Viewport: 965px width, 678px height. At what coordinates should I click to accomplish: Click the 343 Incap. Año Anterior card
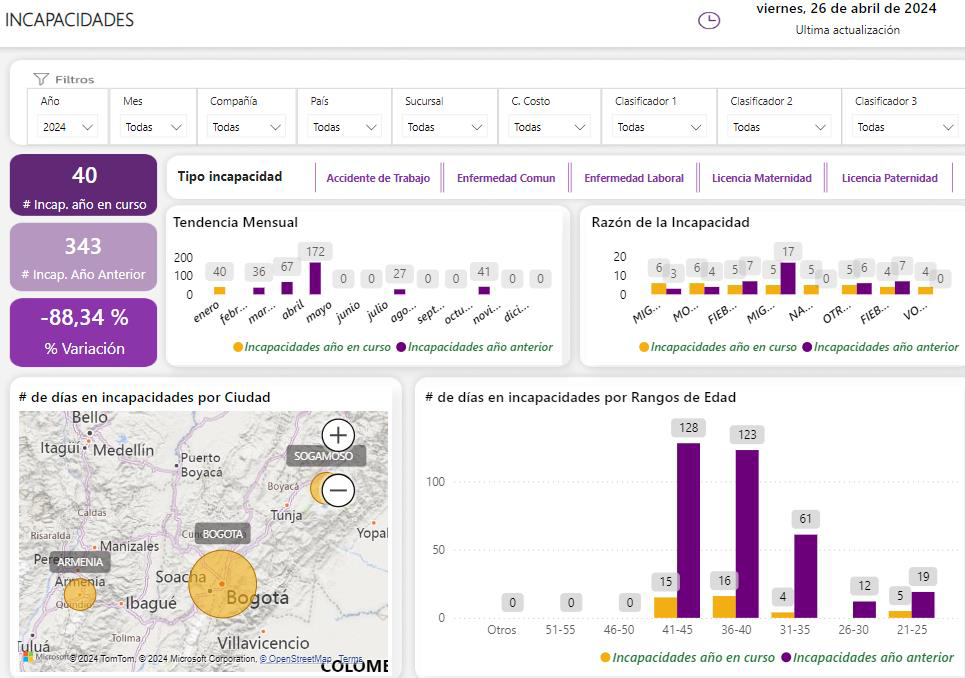84,257
